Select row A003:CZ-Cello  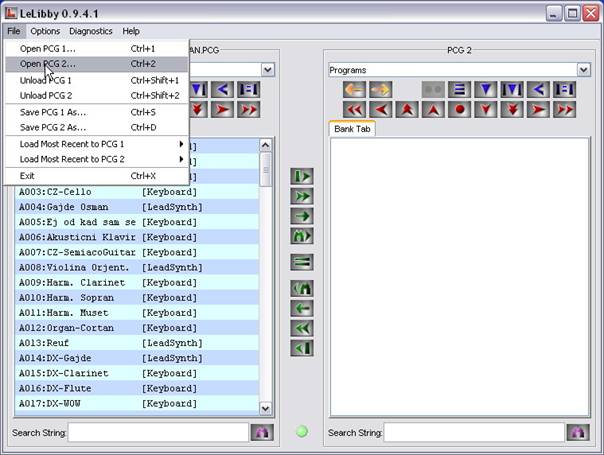(137, 192)
